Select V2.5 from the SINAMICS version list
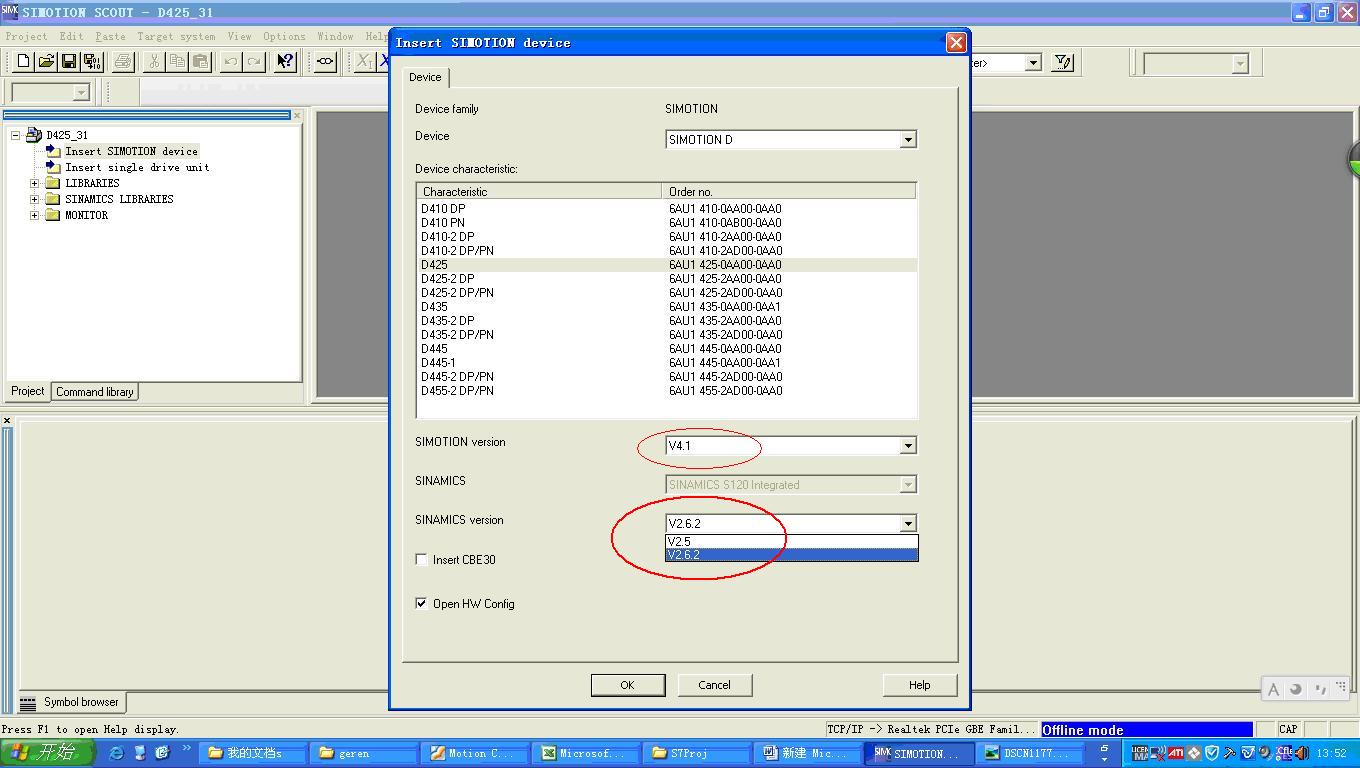The width and height of the screenshot is (1360, 768). coord(791,541)
